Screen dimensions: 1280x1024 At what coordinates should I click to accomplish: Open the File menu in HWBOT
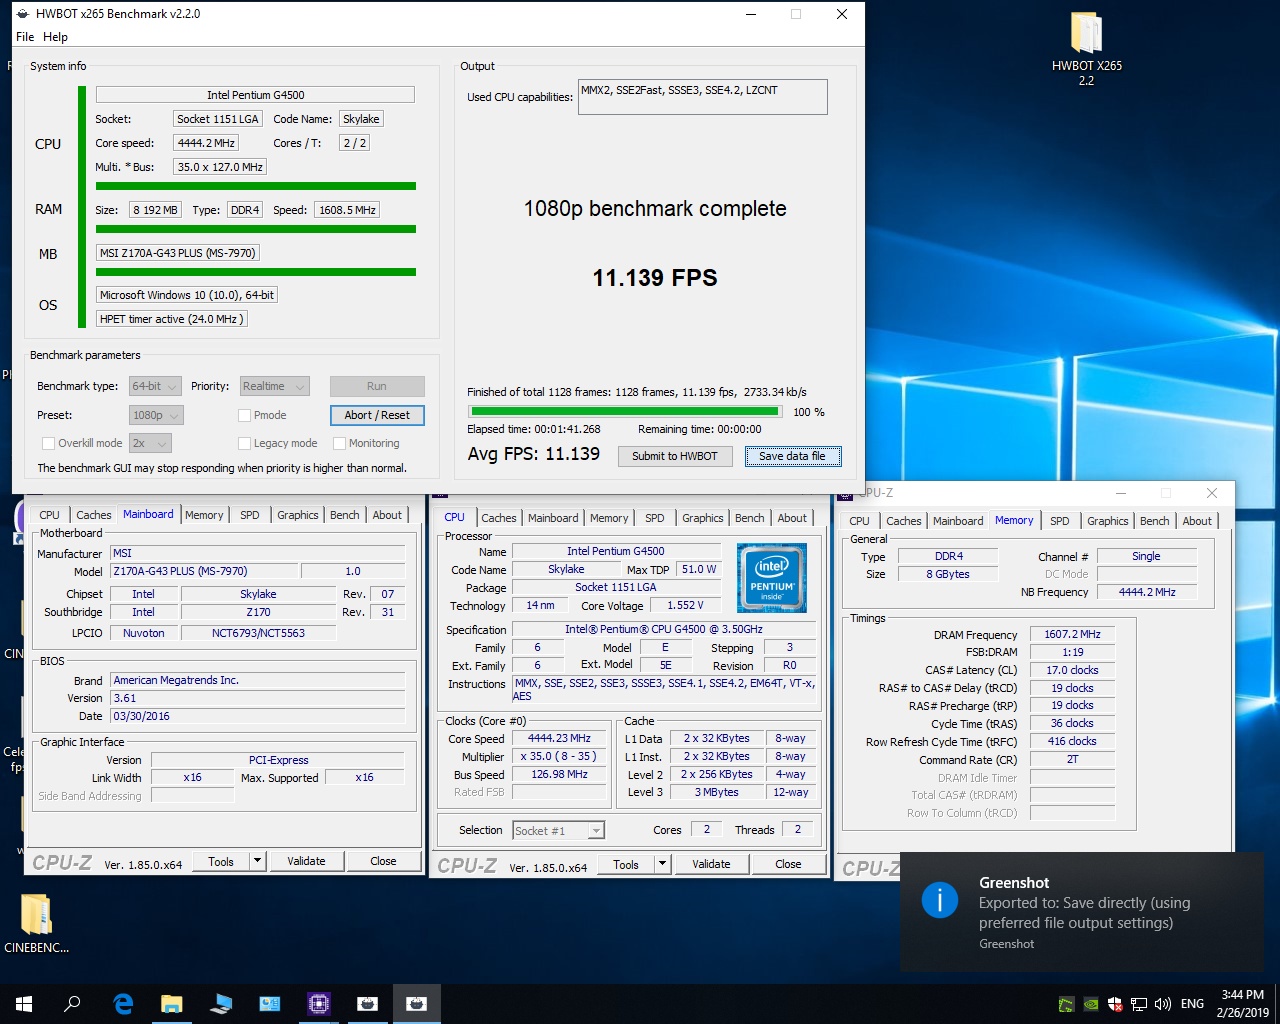click(25, 37)
